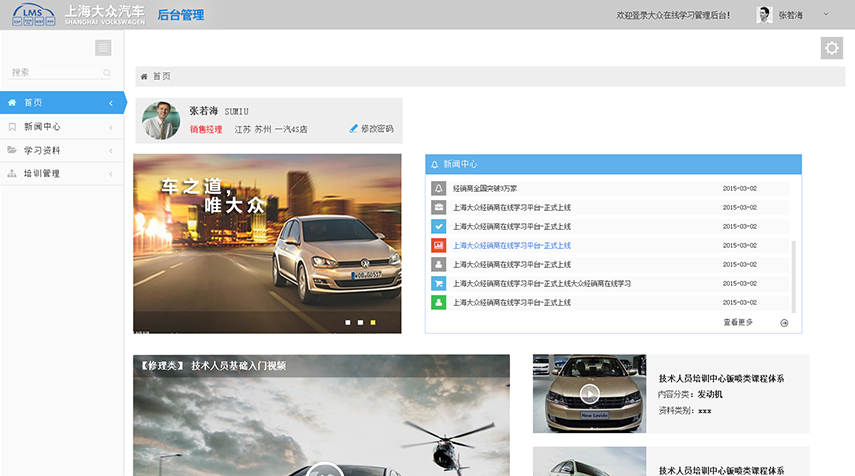Expand 新闻中心 sidebar chevron
This screenshot has width=855, height=476.
pos(111,127)
